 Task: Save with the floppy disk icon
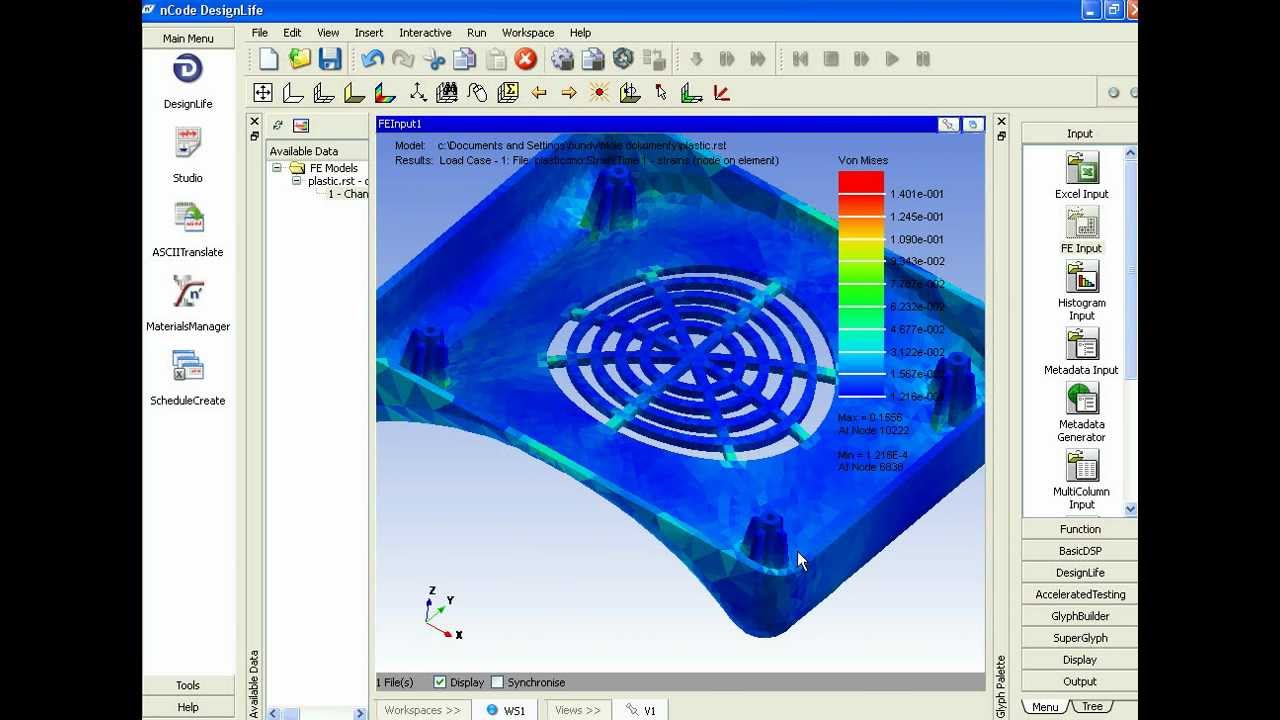click(330, 59)
